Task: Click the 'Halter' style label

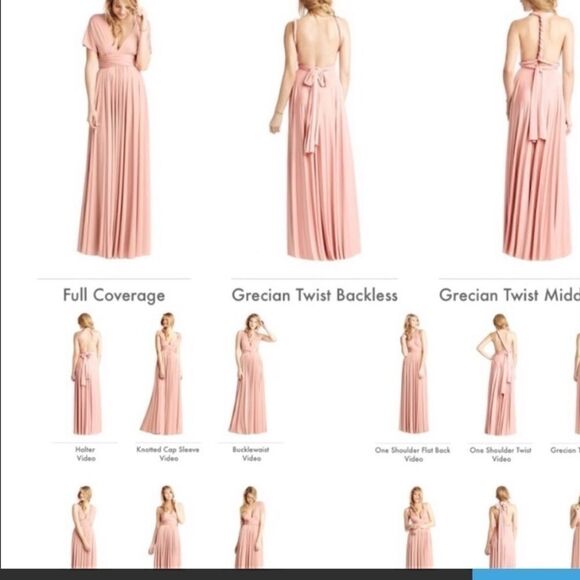Action: tap(85, 449)
